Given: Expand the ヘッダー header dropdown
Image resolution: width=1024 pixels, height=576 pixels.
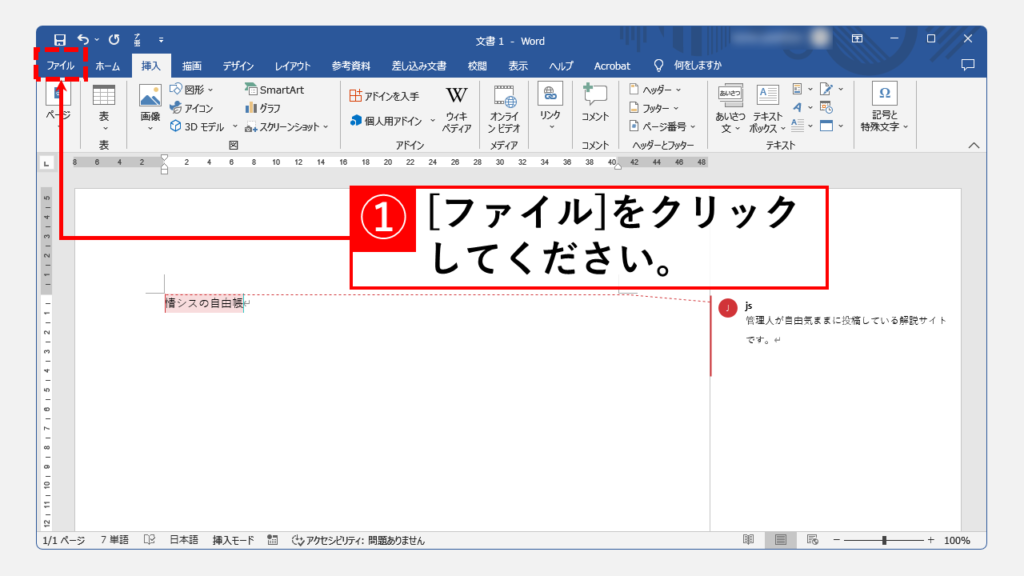Looking at the screenshot, I should tap(655, 89).
